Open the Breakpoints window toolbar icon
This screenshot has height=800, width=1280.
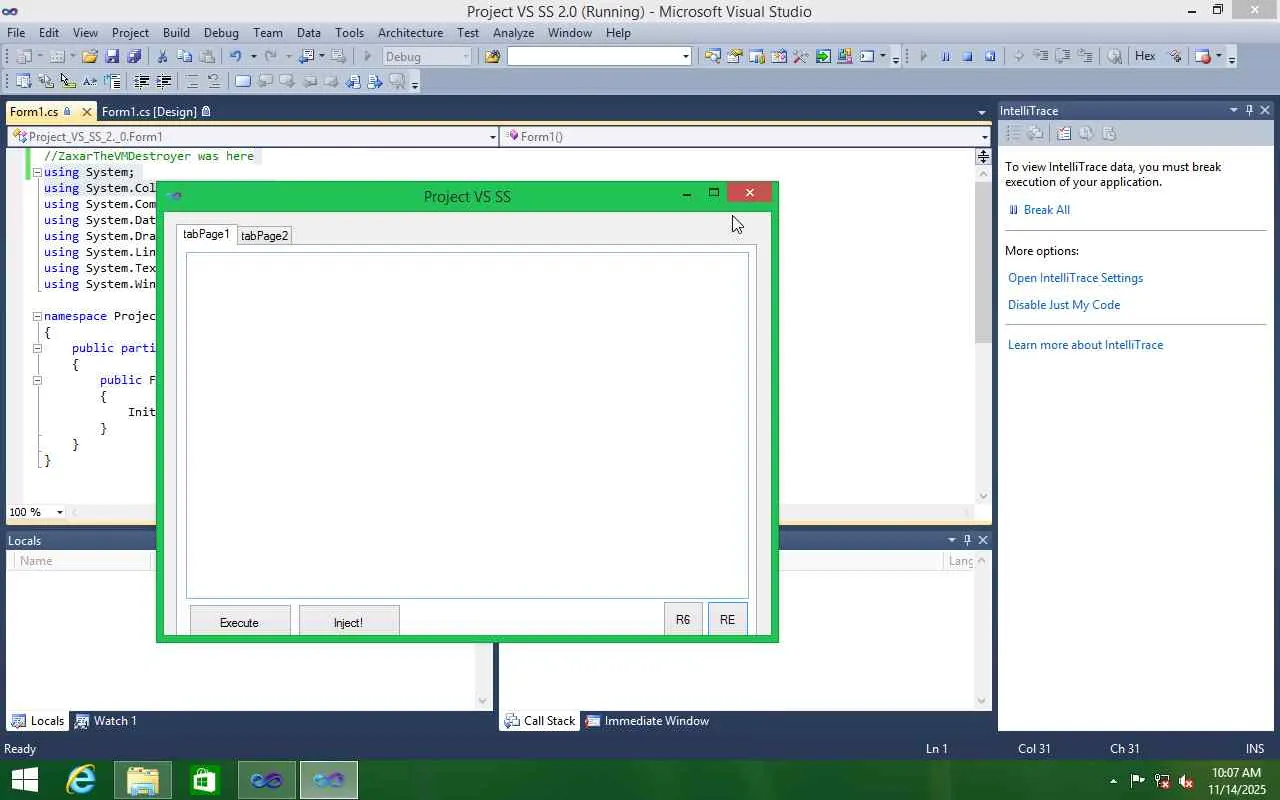1203,57
